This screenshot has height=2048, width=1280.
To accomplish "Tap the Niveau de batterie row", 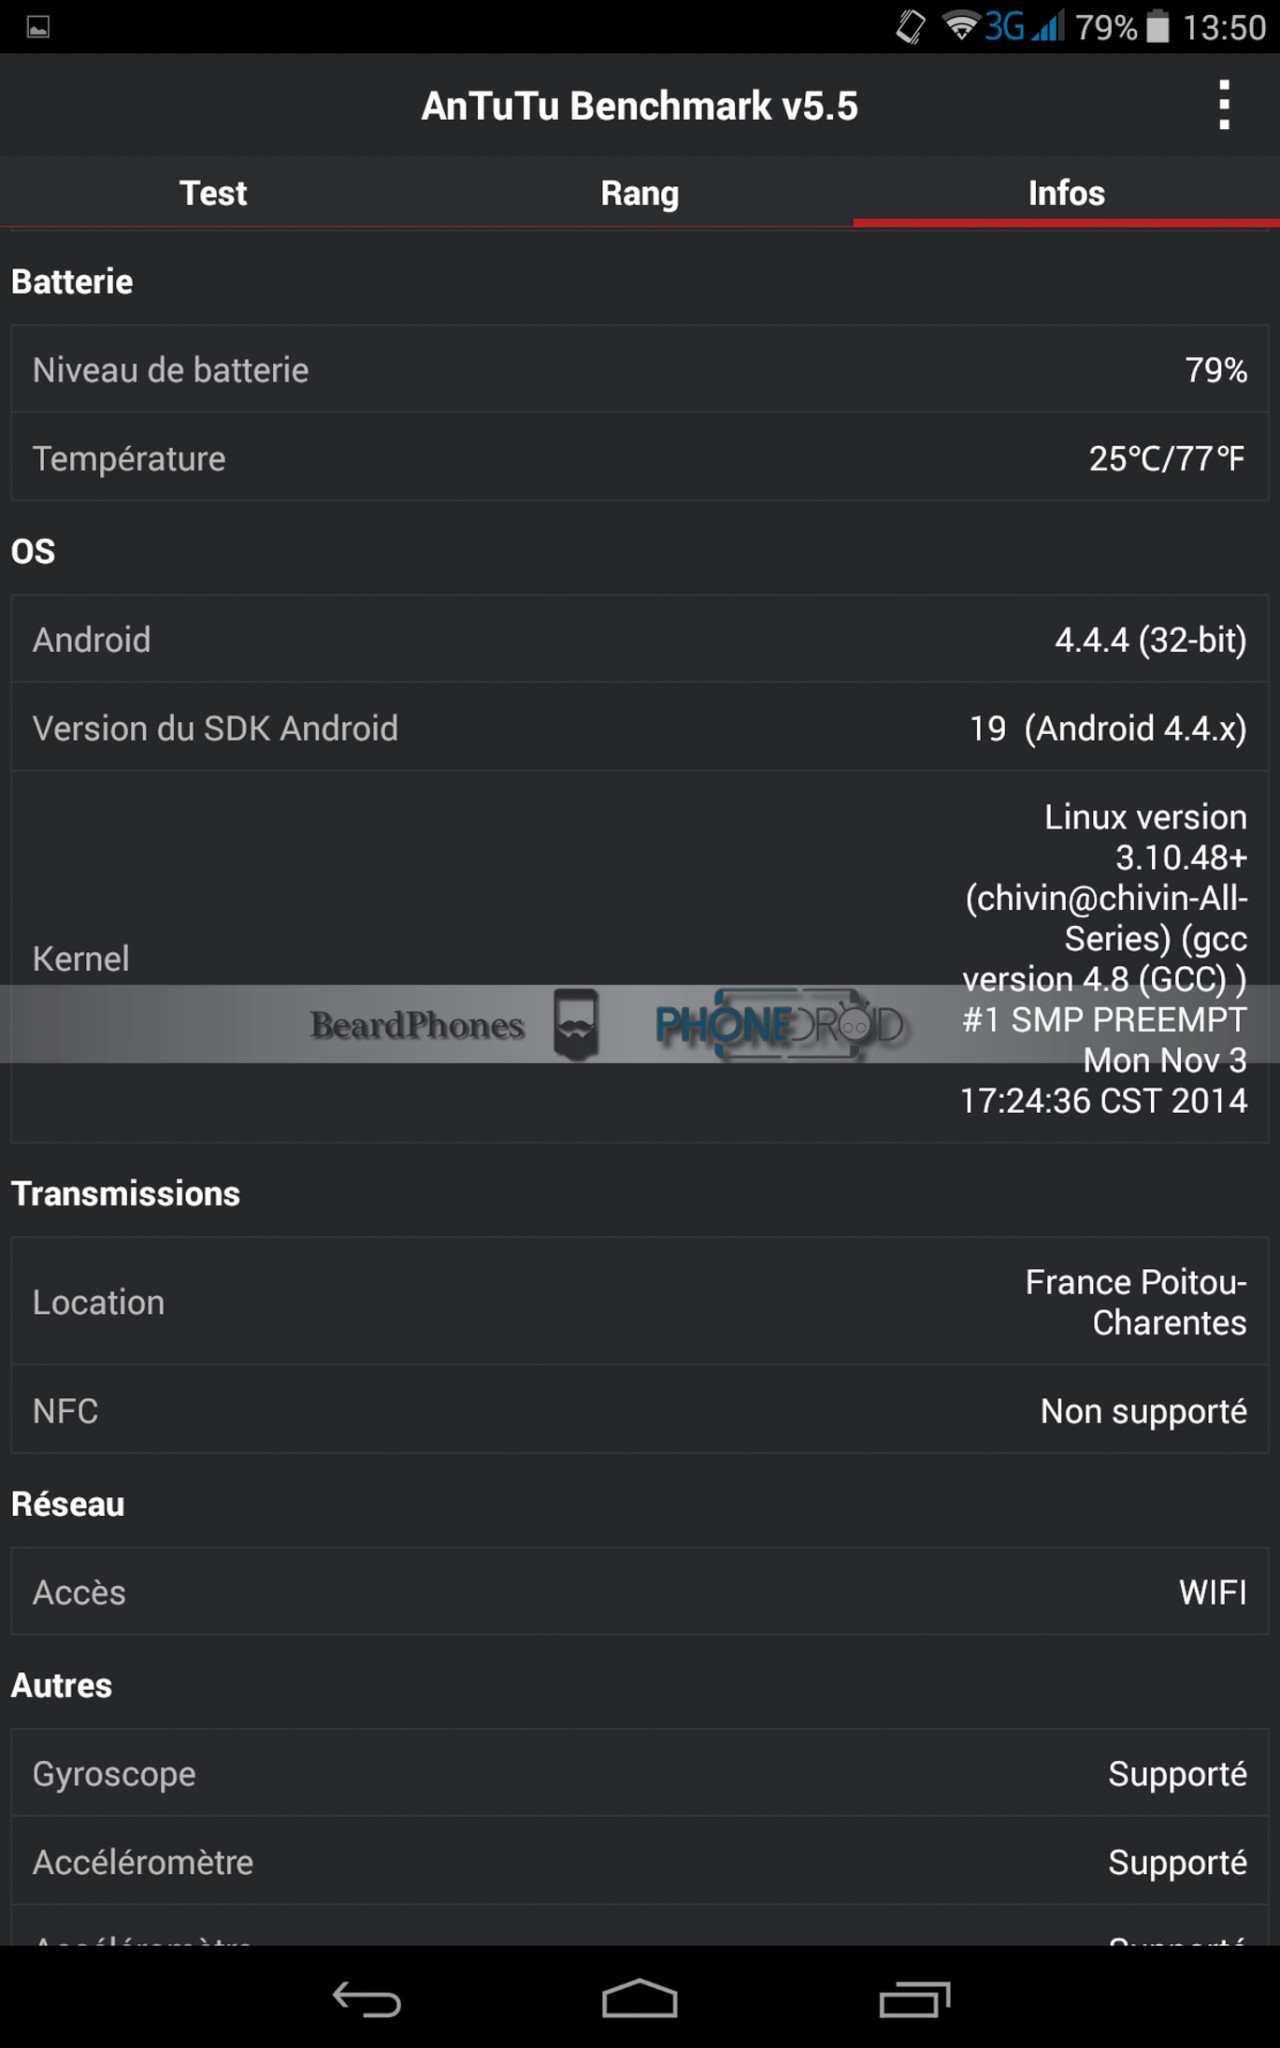I will pyautogui.click(x=640, y=369).
